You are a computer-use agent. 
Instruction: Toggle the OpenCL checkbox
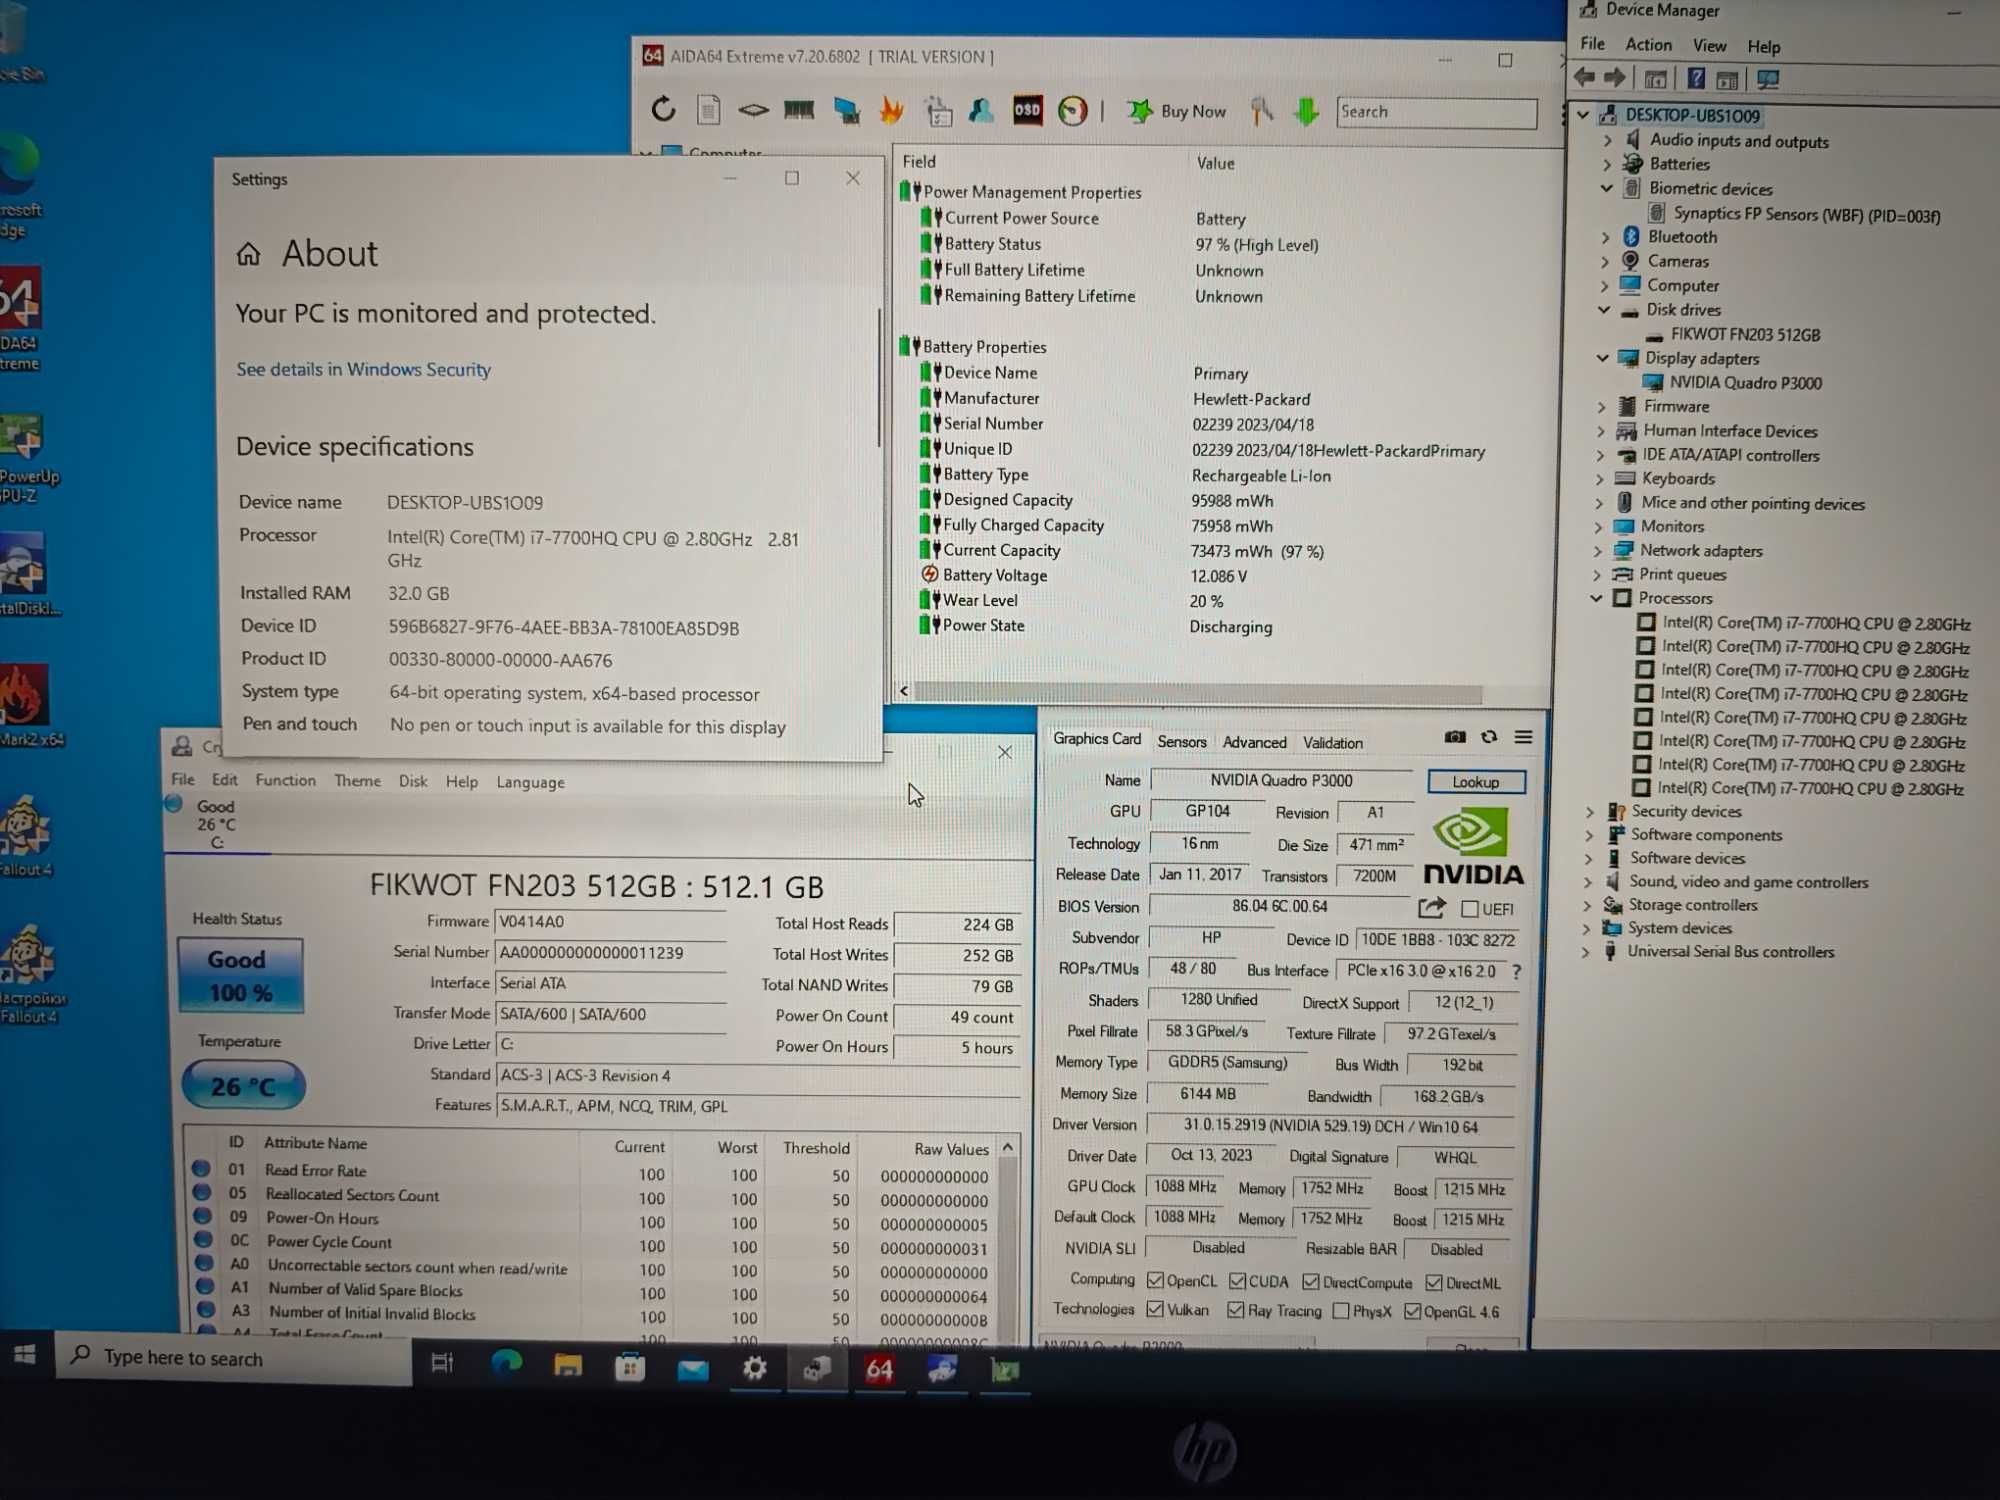pyautogui.click(x=1156, y=1280)
